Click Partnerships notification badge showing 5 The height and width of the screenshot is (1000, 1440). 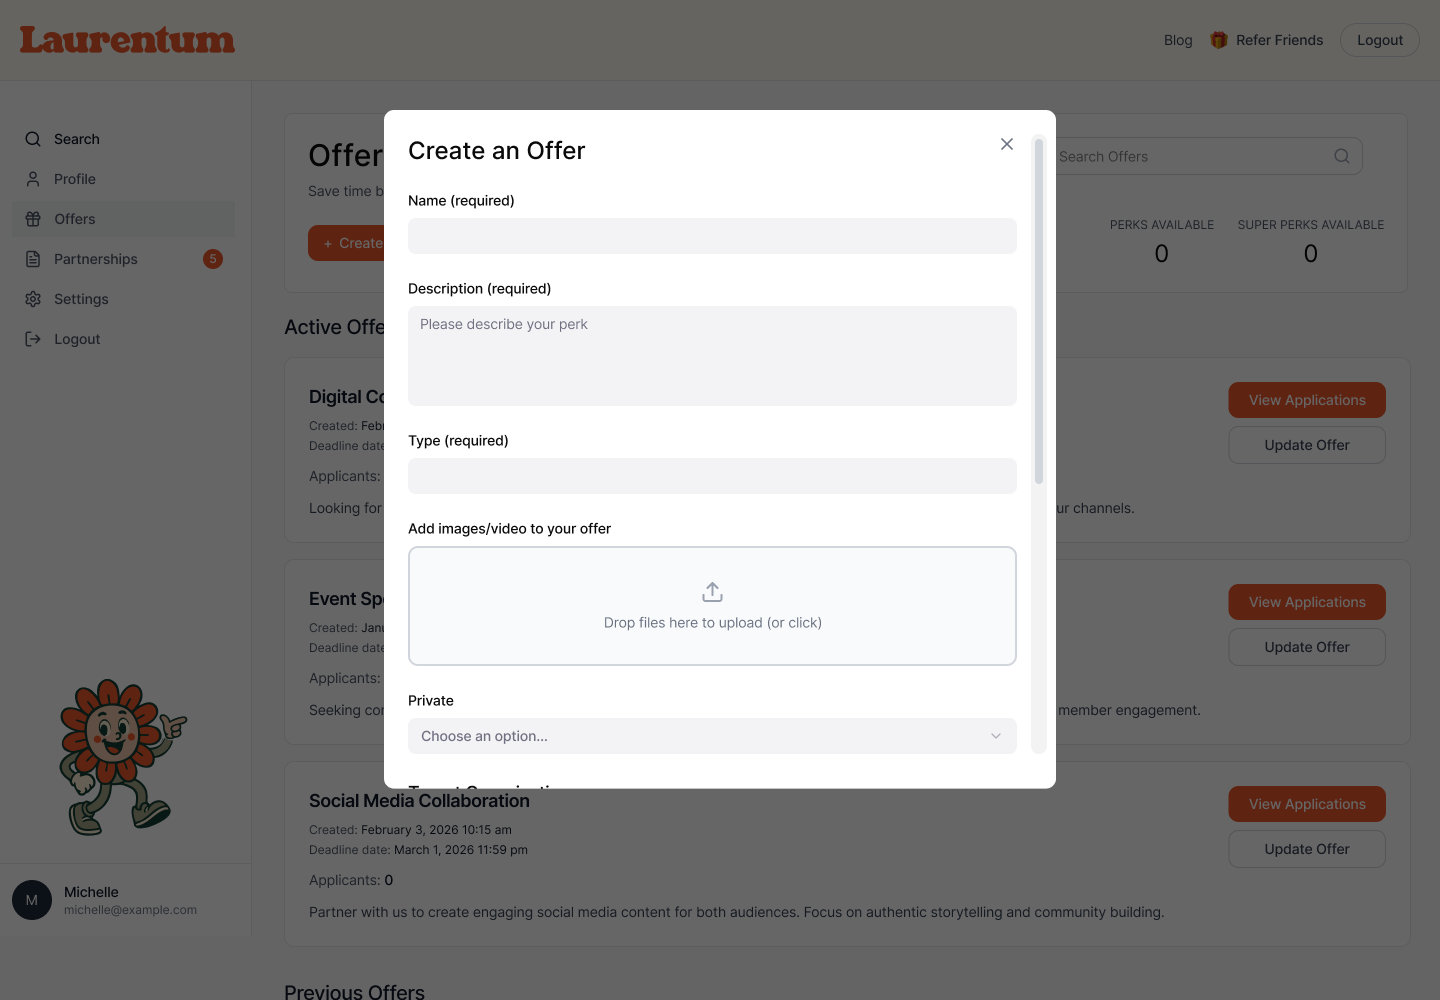pos(213,258)
